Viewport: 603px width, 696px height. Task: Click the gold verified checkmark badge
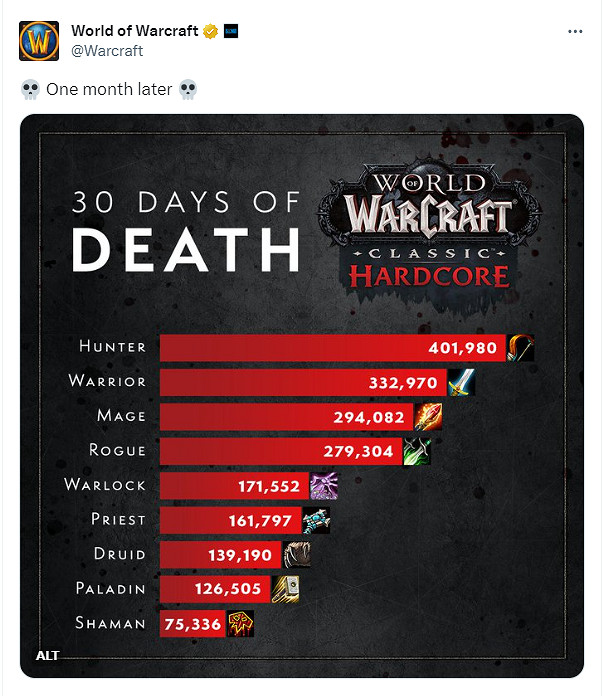click(210, 32)
